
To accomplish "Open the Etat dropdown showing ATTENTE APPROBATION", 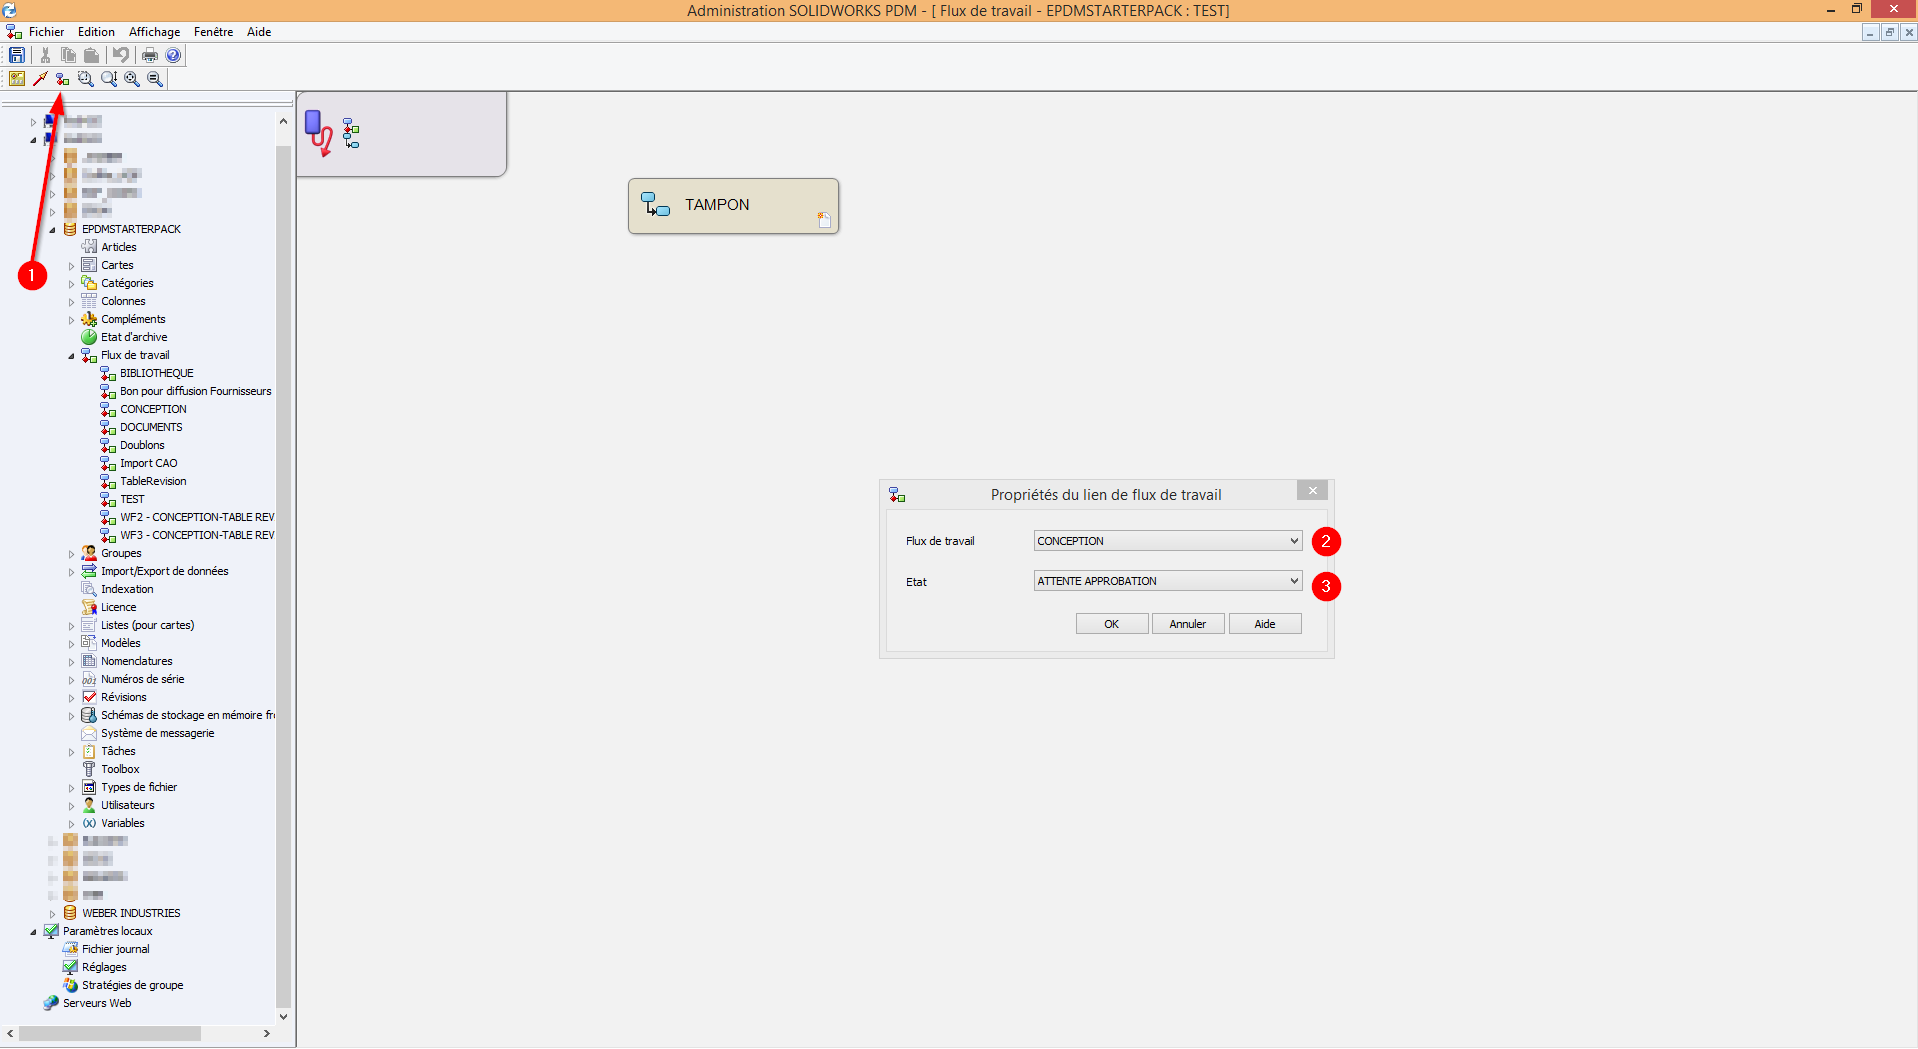I will tap(1167, 581).
